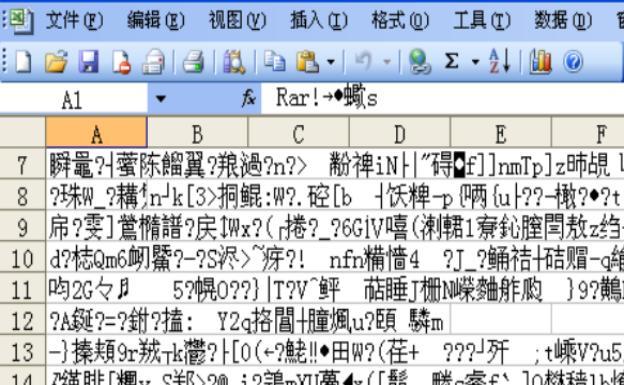Select column D header
Screen dimensions: 624x385
click(400, 133)
